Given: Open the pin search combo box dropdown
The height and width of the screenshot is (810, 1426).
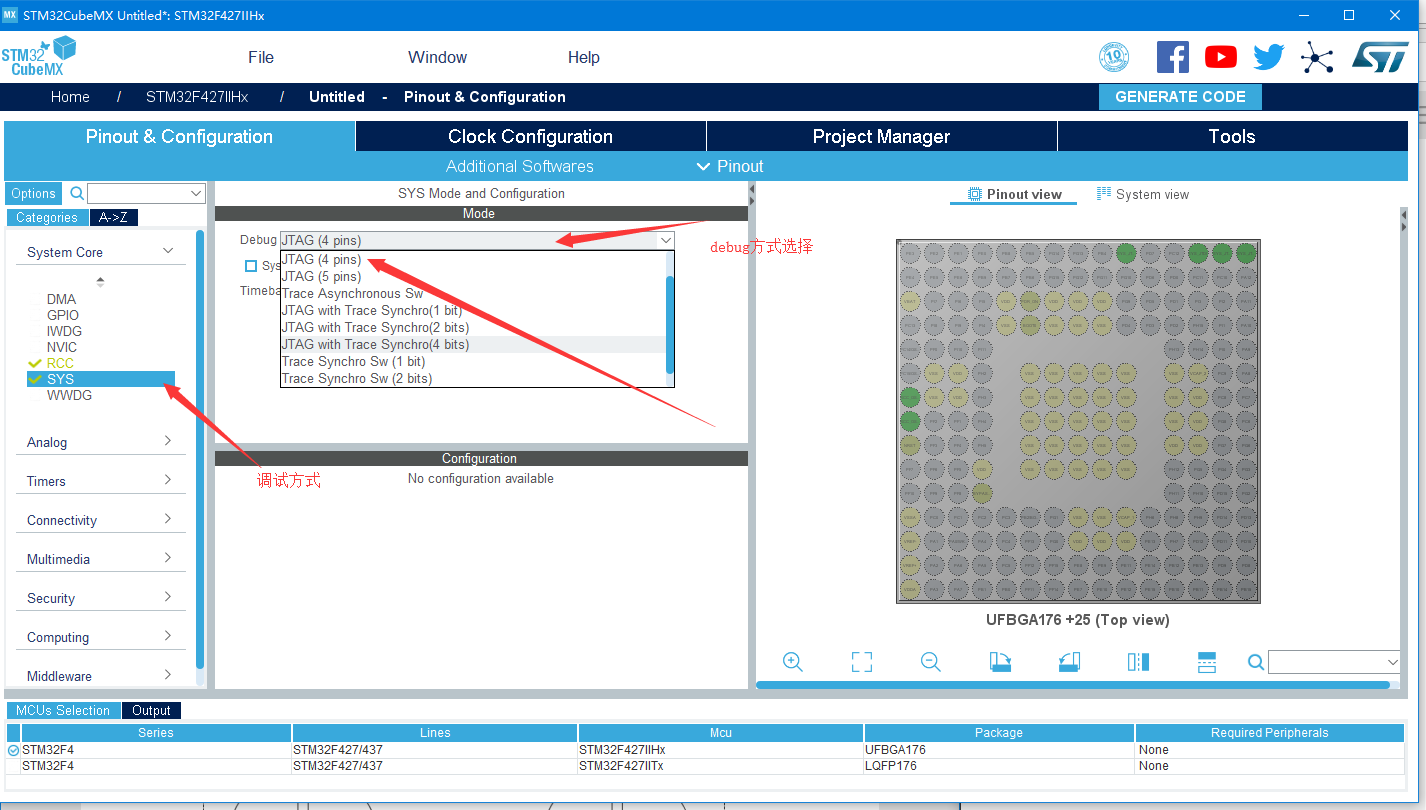Looking at the screenshot, I should click(x=1393, y=662).
